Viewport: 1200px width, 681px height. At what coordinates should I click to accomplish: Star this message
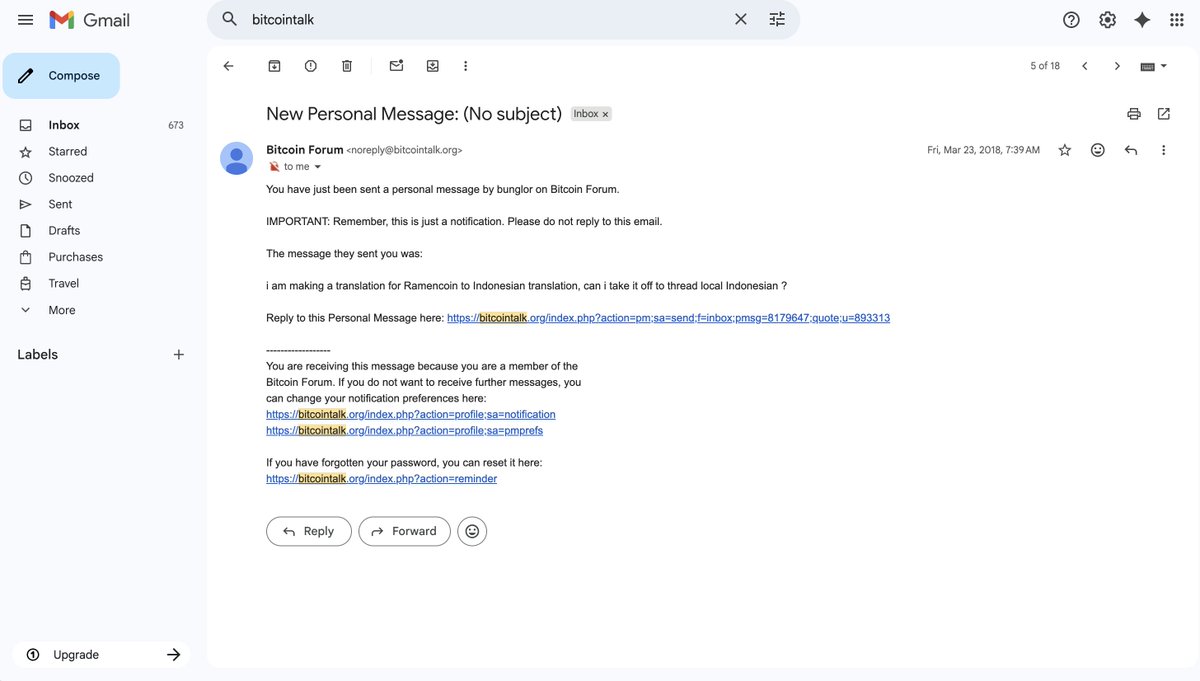1065,150
